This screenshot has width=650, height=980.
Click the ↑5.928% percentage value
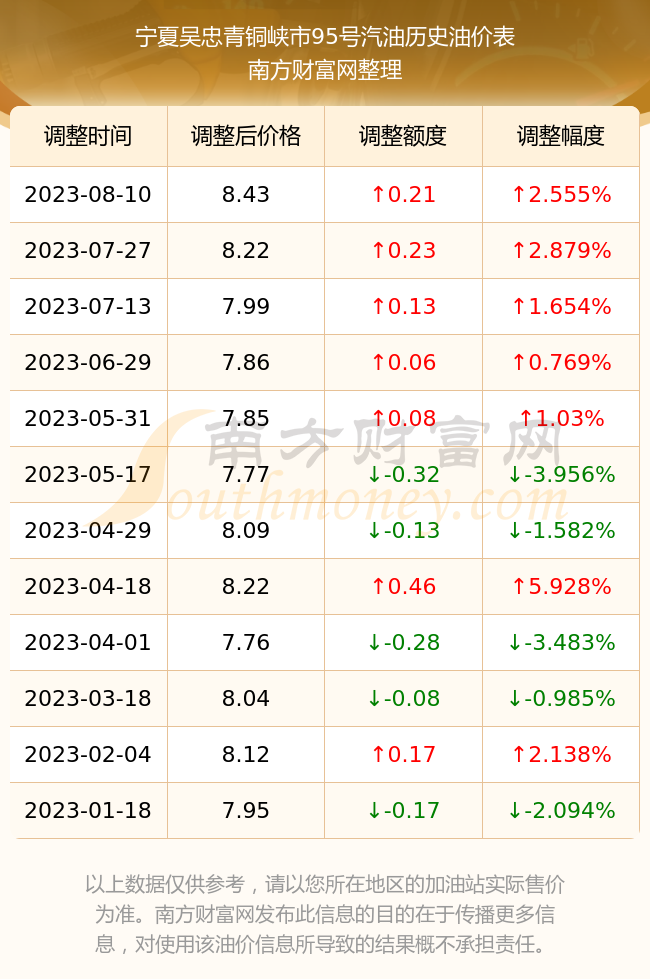click(x=561, y=586)
